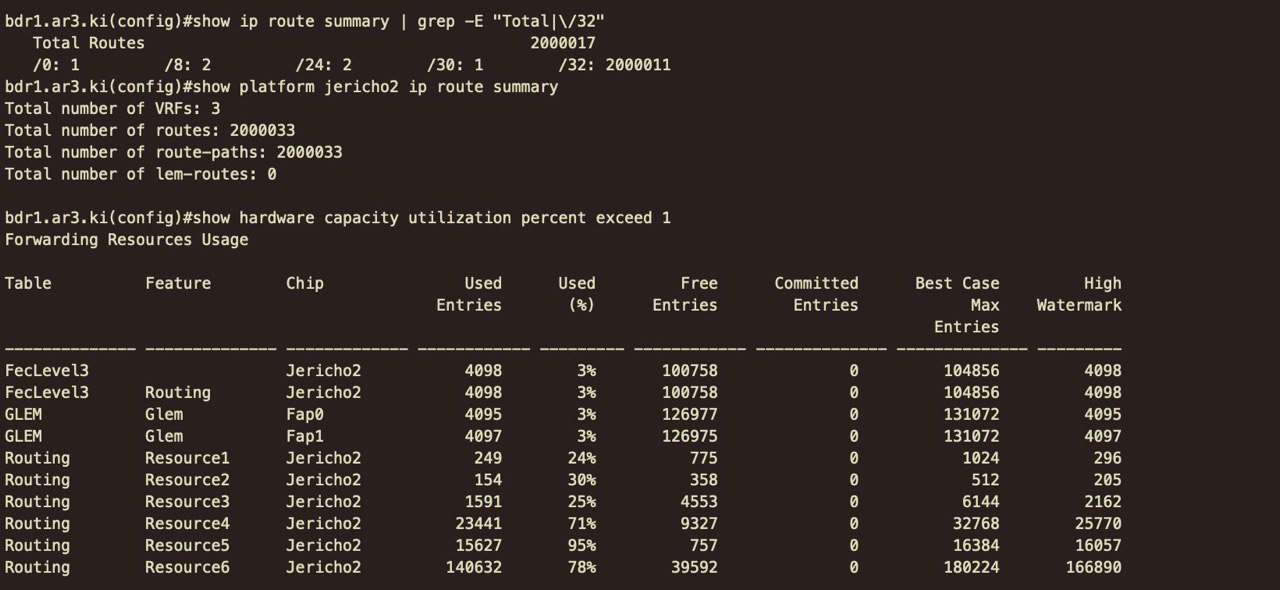Click the total routes value 2000017
This screenshot has height=590, width=1280.
[563, 43]
